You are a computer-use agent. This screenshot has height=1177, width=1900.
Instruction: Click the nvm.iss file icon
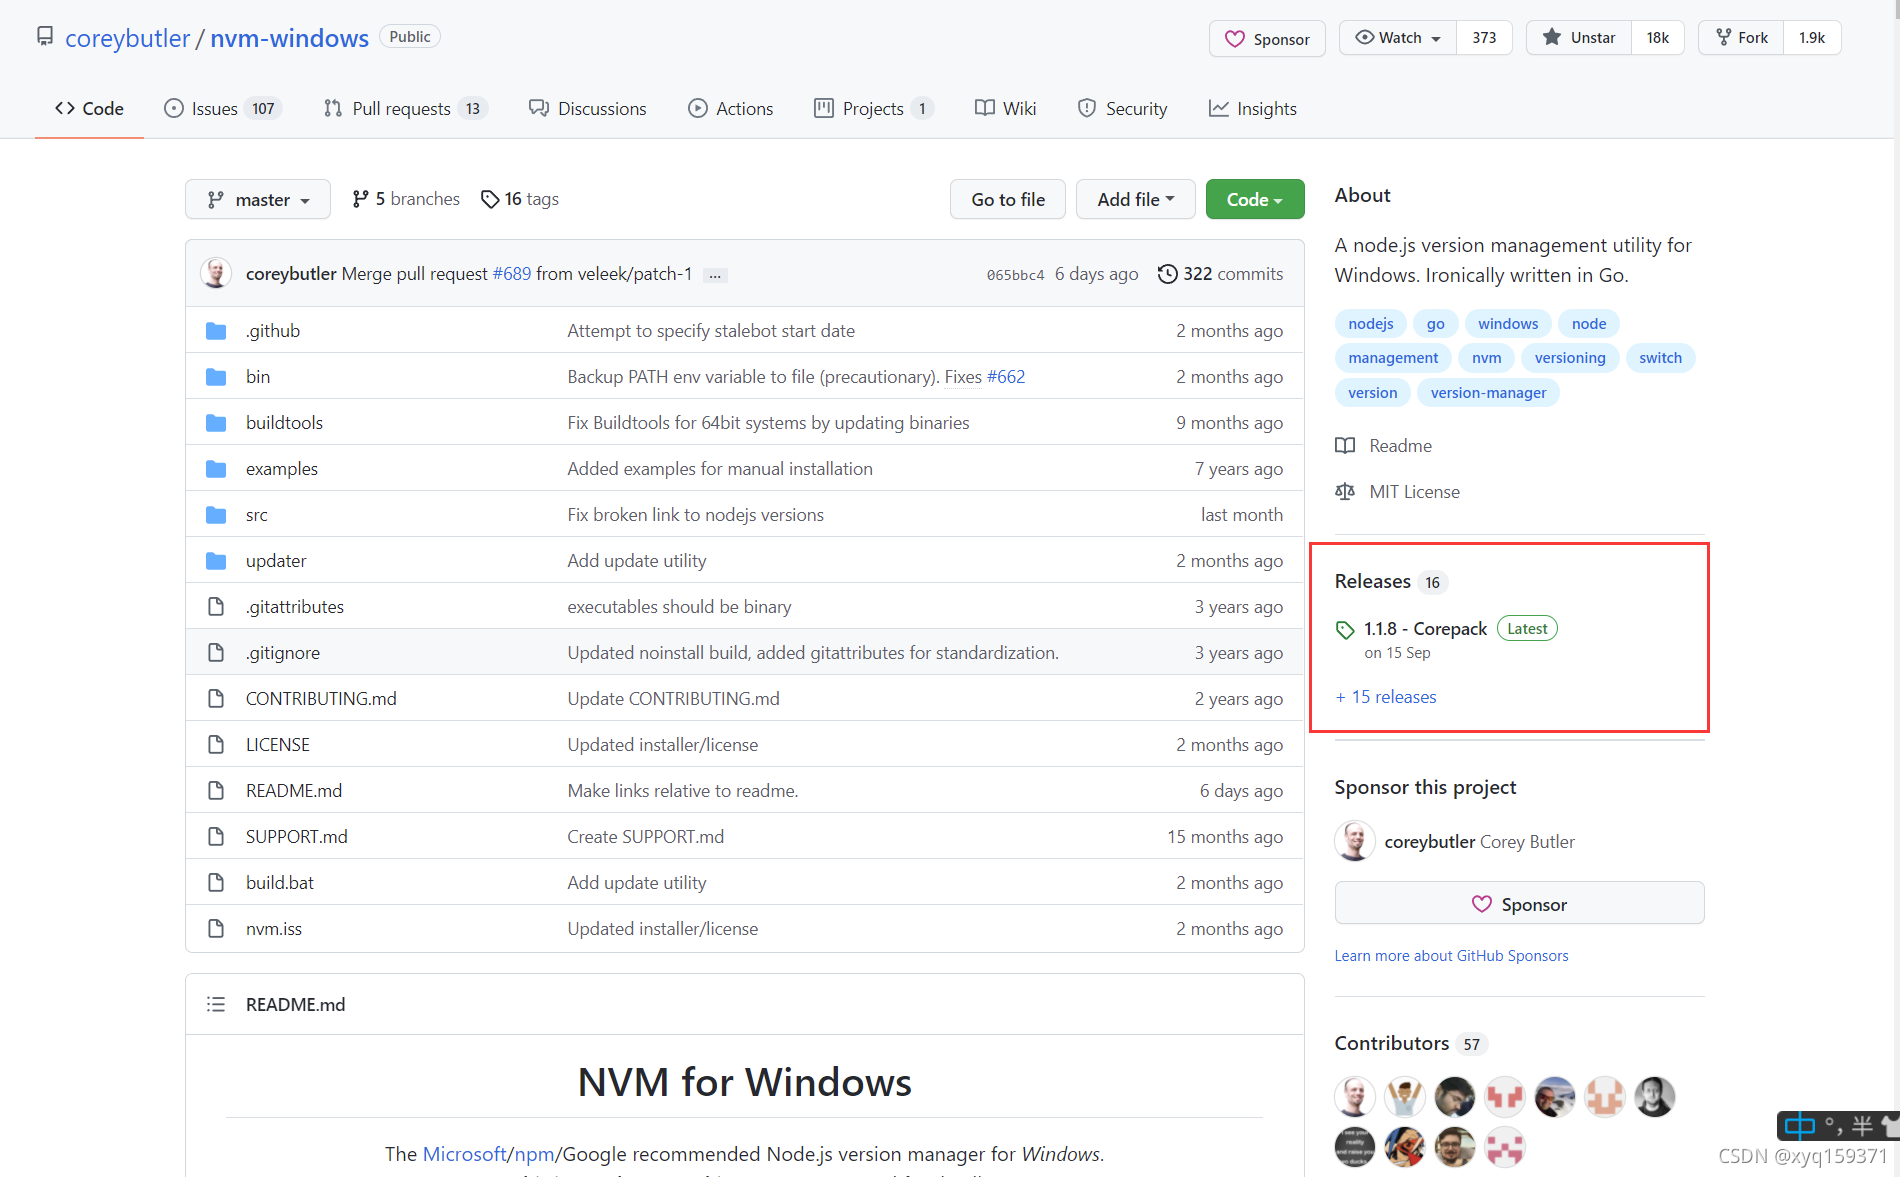(216, 929)
